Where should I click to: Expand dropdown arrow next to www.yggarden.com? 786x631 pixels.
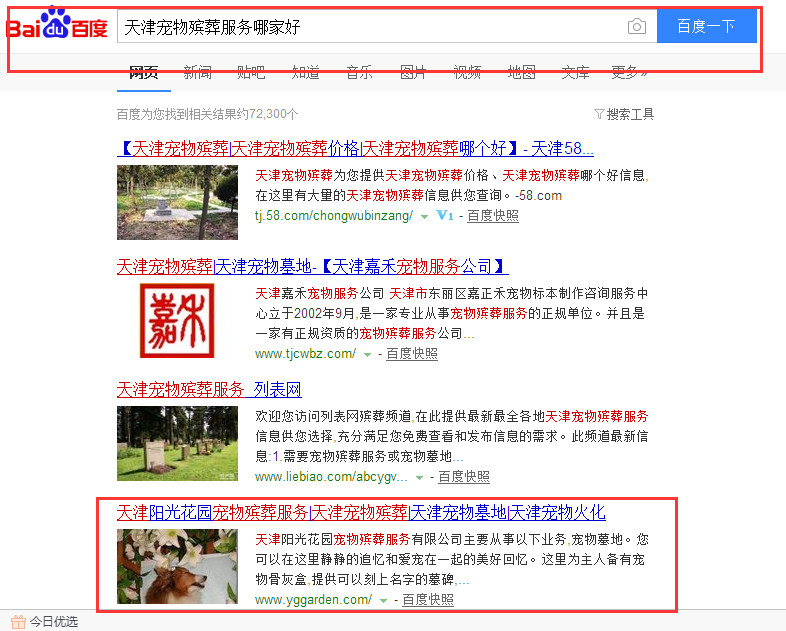[383, 601]
